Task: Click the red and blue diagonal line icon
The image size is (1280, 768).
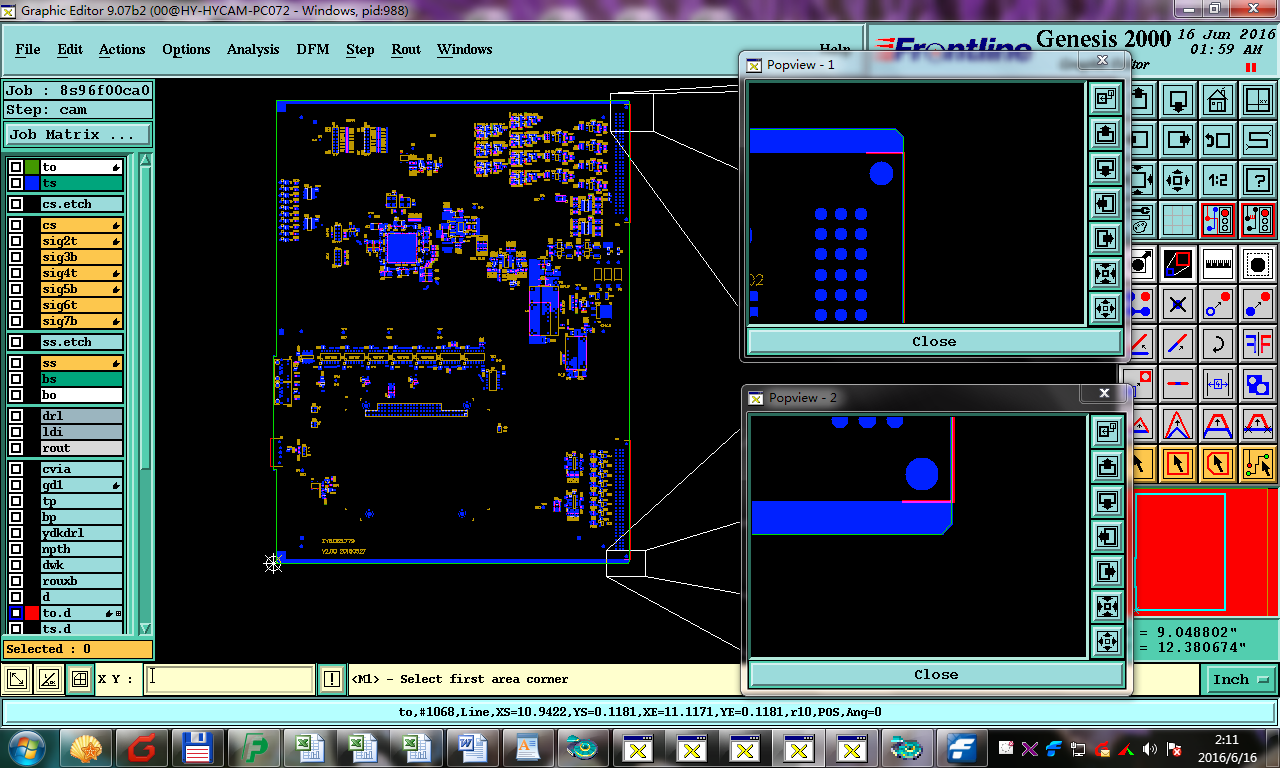Action: (1178, 344)
